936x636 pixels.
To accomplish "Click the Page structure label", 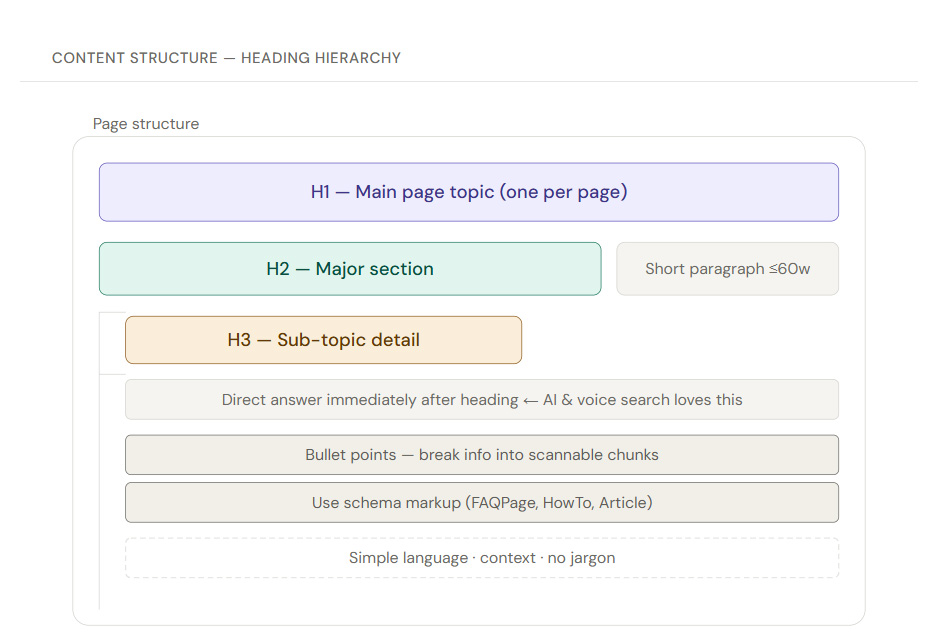I will [x=145, y=123].
